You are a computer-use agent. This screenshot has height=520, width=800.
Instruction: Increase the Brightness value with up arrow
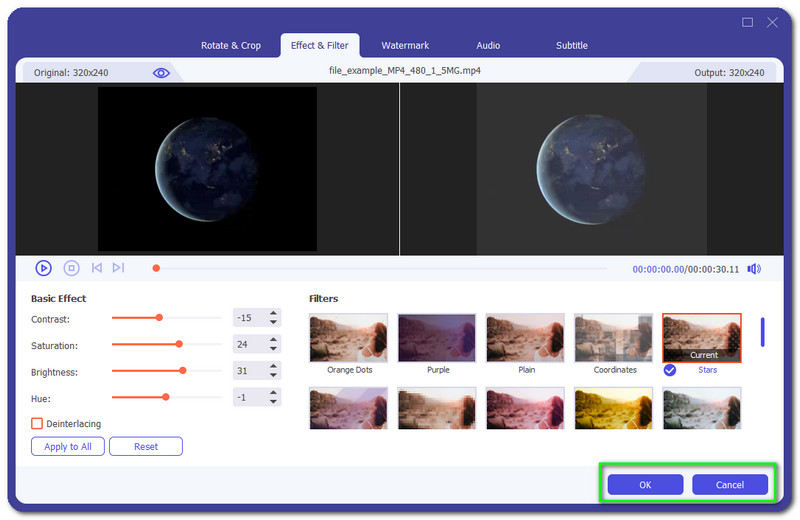point(275,367)
